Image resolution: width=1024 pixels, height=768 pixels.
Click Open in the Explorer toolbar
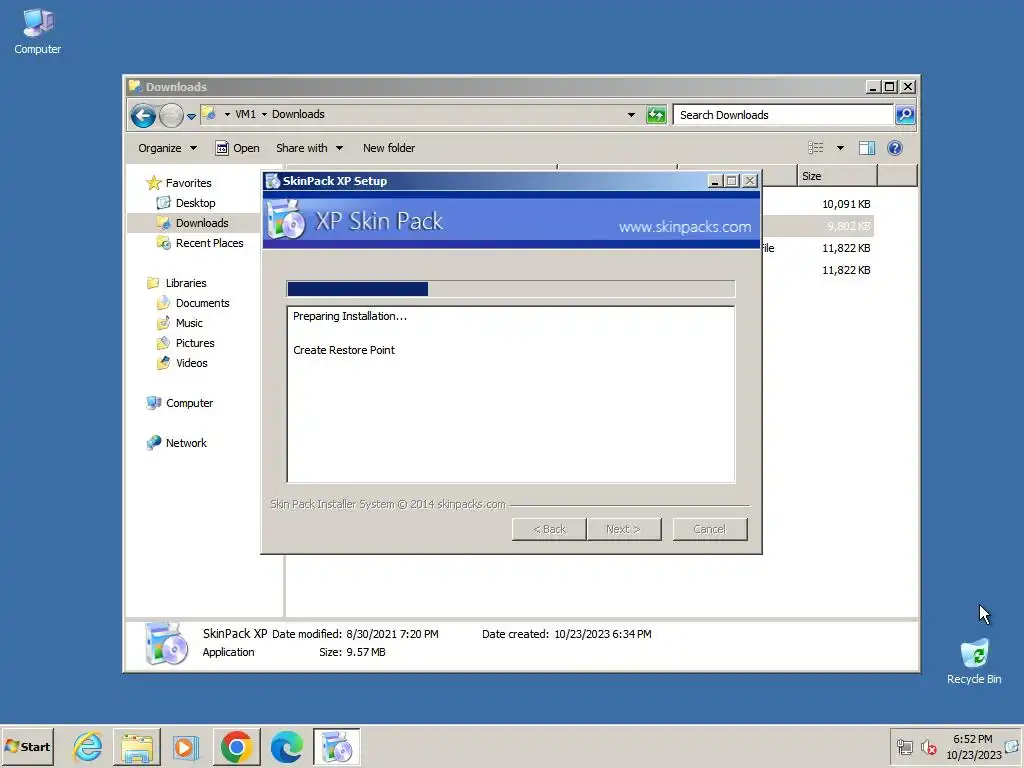click(238, 148)
